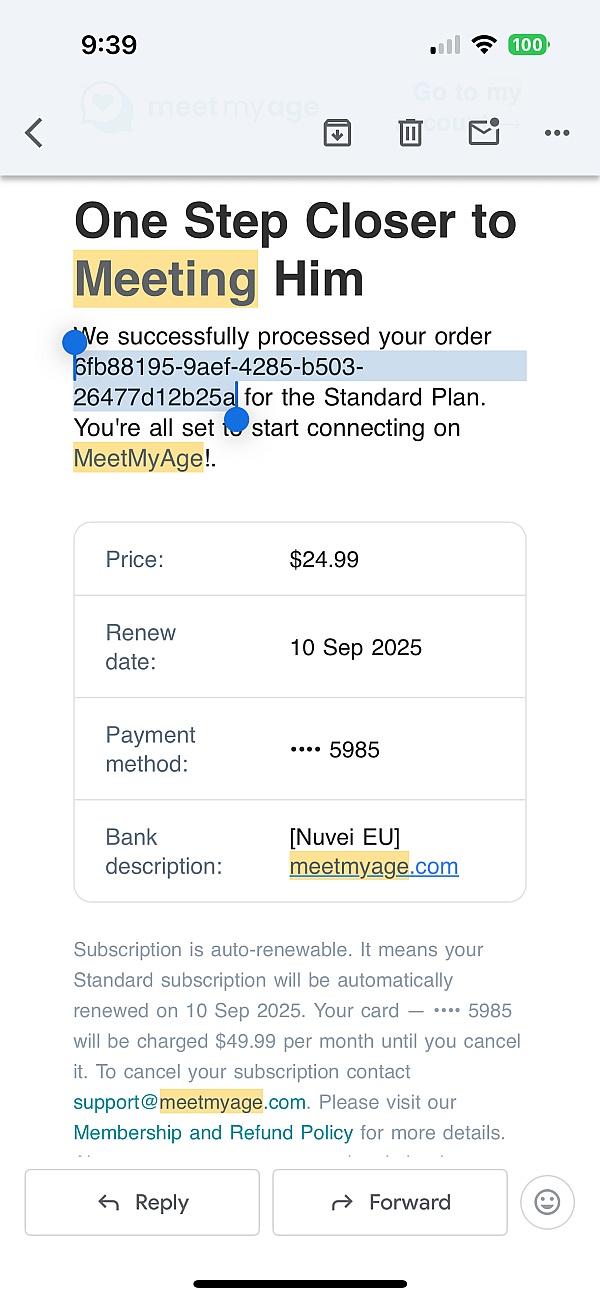Image resolution: width=600 pixels, height=1300 pixels.
Task: Open the meetmyage.com bank description link
Action: (x=373, y=866)
